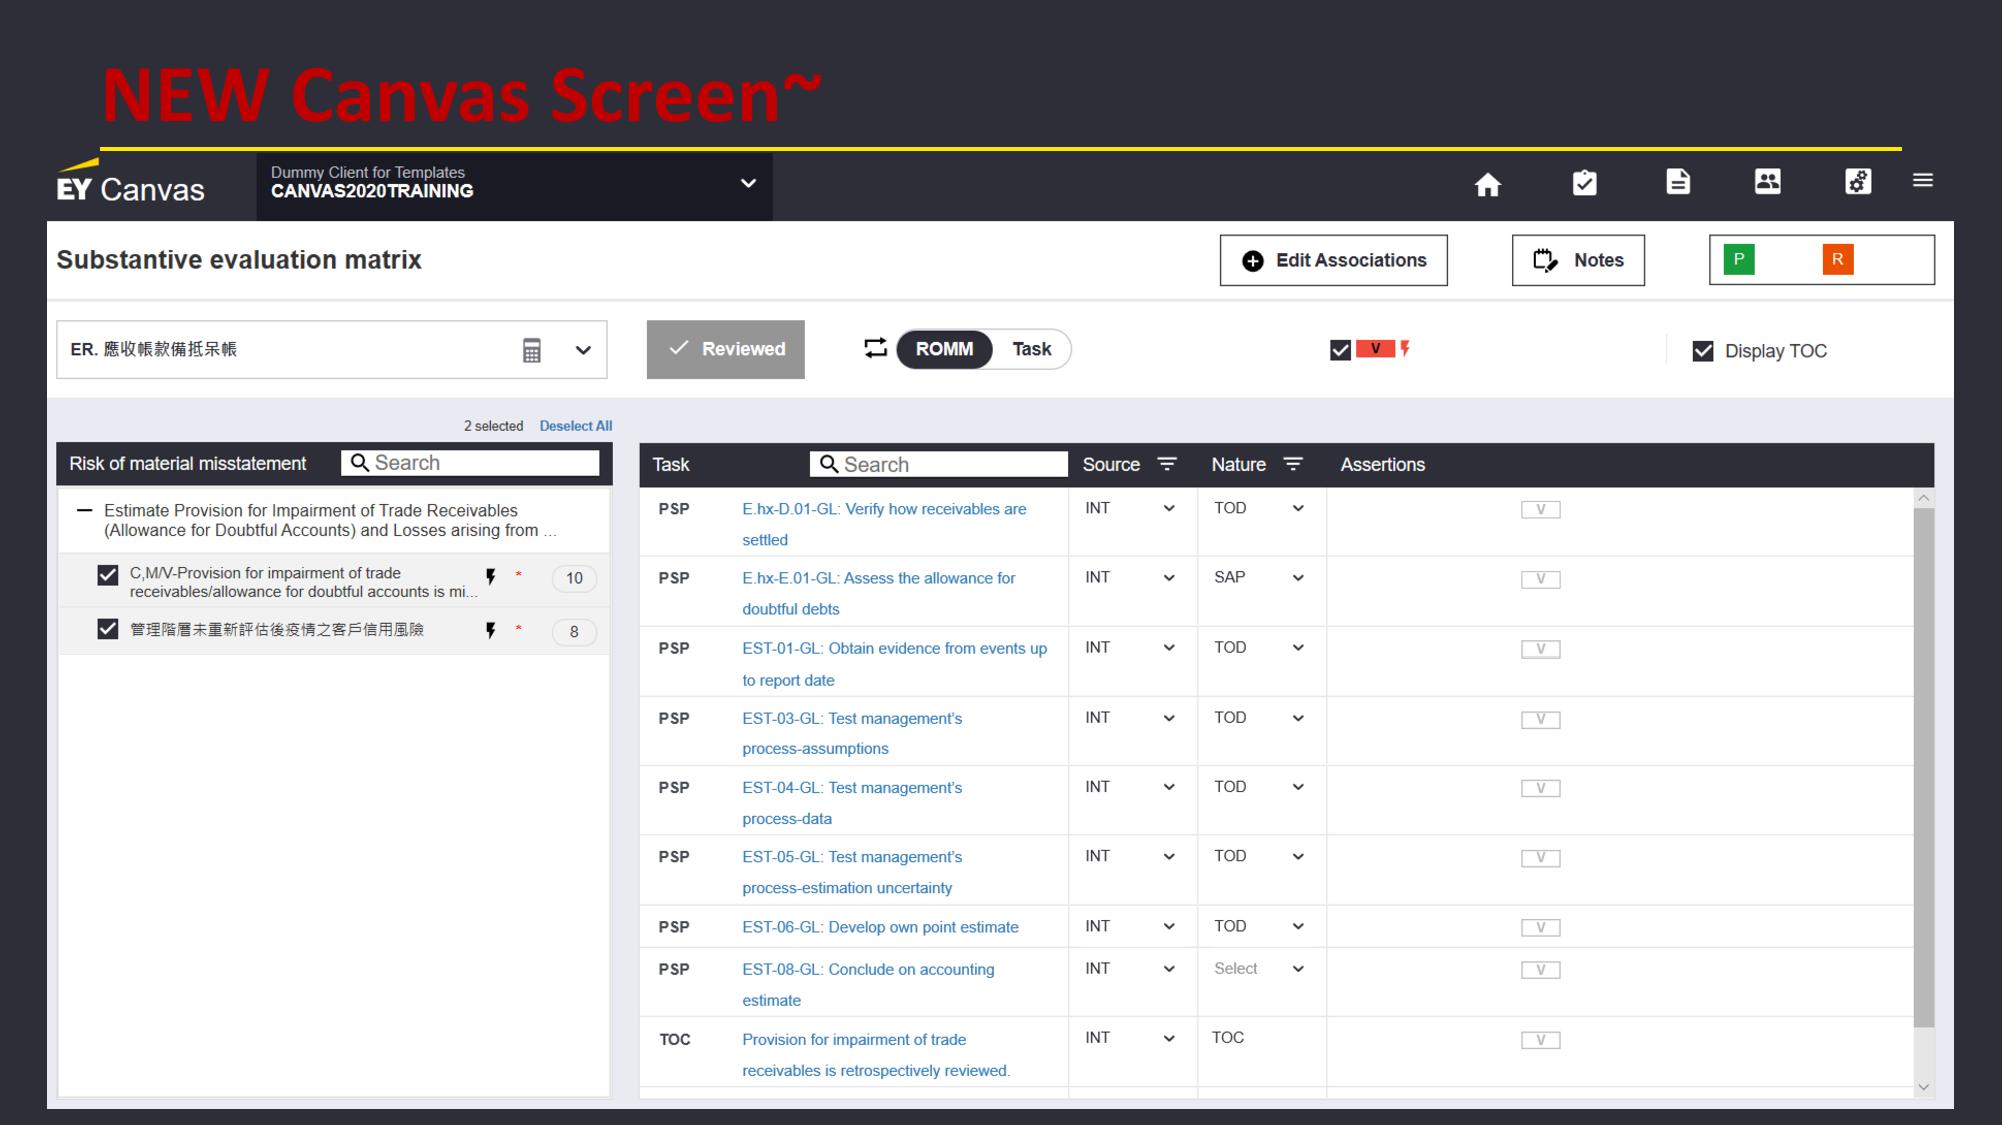
Task: Click the Source column filter icon
Action: point(1167,464)
